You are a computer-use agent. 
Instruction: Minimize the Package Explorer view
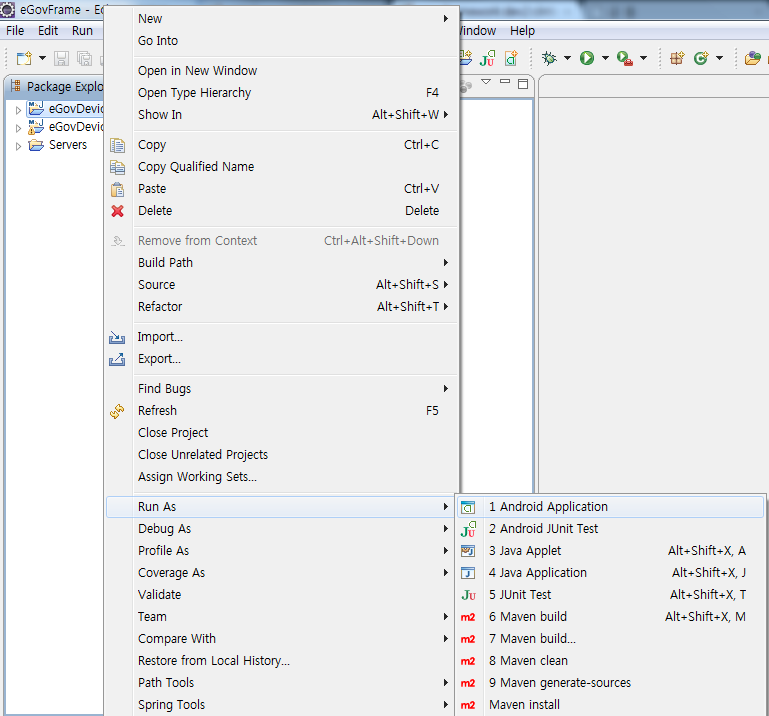506,83
